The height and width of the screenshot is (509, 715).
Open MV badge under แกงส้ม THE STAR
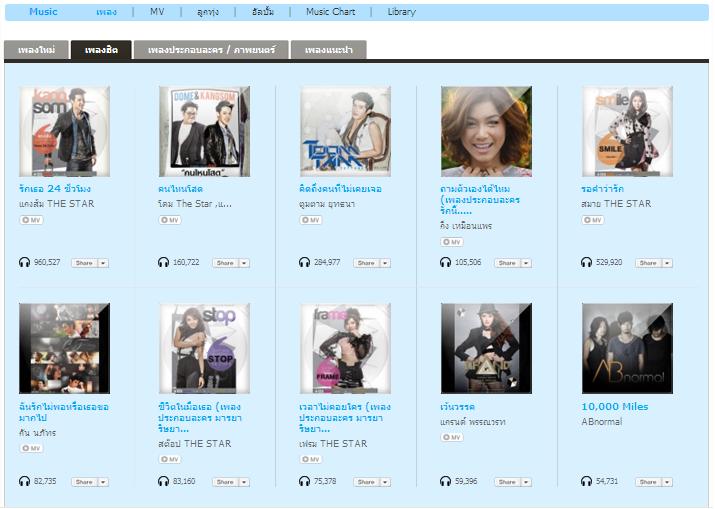pyautogui.click(x=31, y=220)
